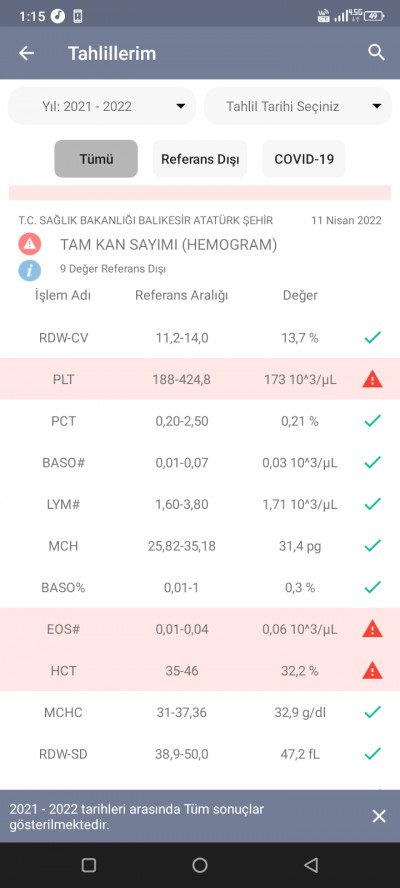The image size is (400, 888).
Task: Open search with the magnifier icon
Action: click(377, 53)
